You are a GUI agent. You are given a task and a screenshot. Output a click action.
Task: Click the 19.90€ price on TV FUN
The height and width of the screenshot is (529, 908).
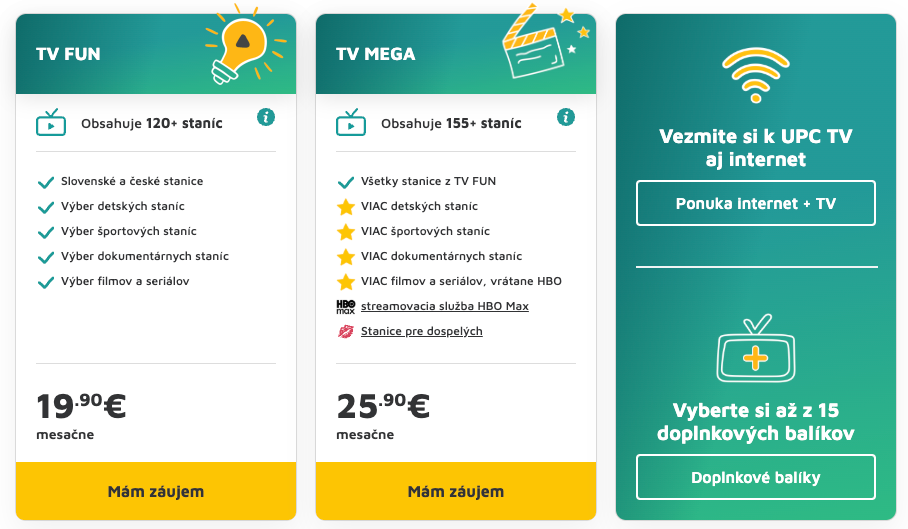81,406
